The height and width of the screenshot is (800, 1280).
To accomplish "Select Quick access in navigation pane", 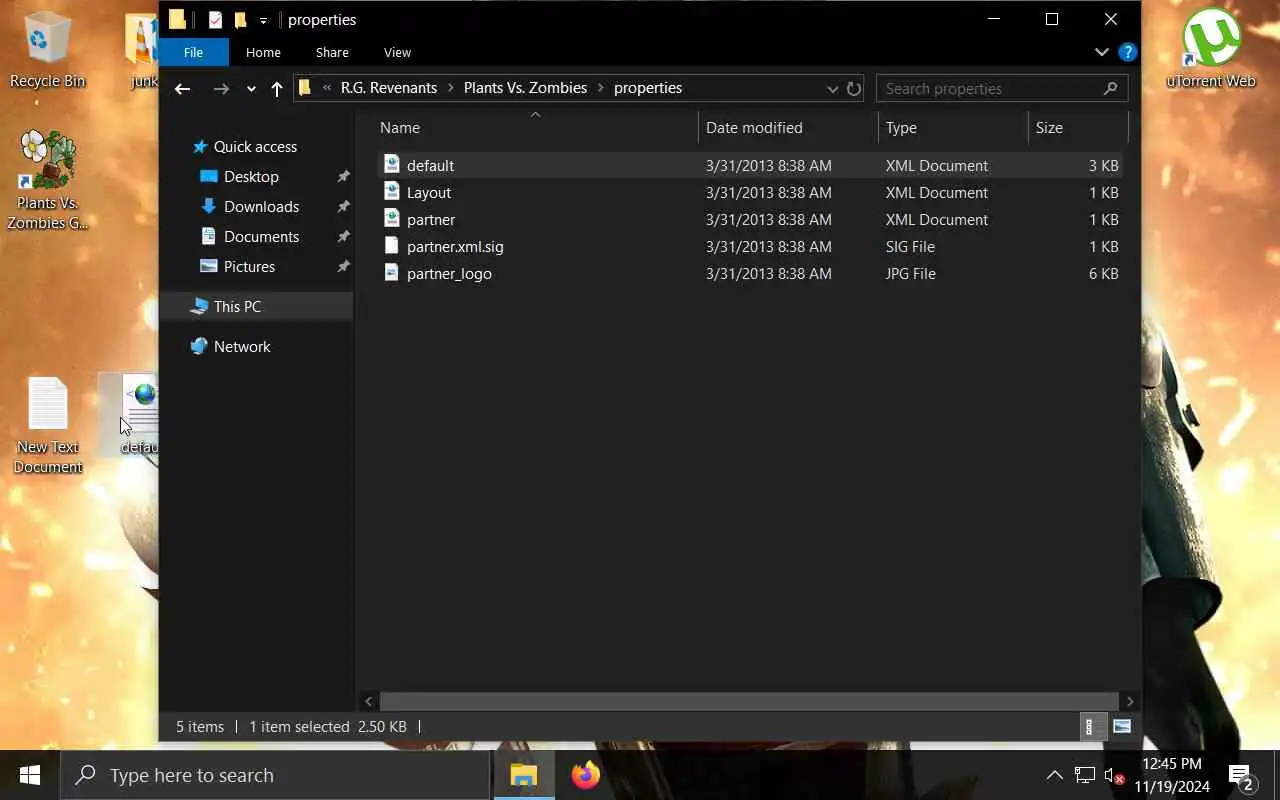I will (x=254, y=146).
